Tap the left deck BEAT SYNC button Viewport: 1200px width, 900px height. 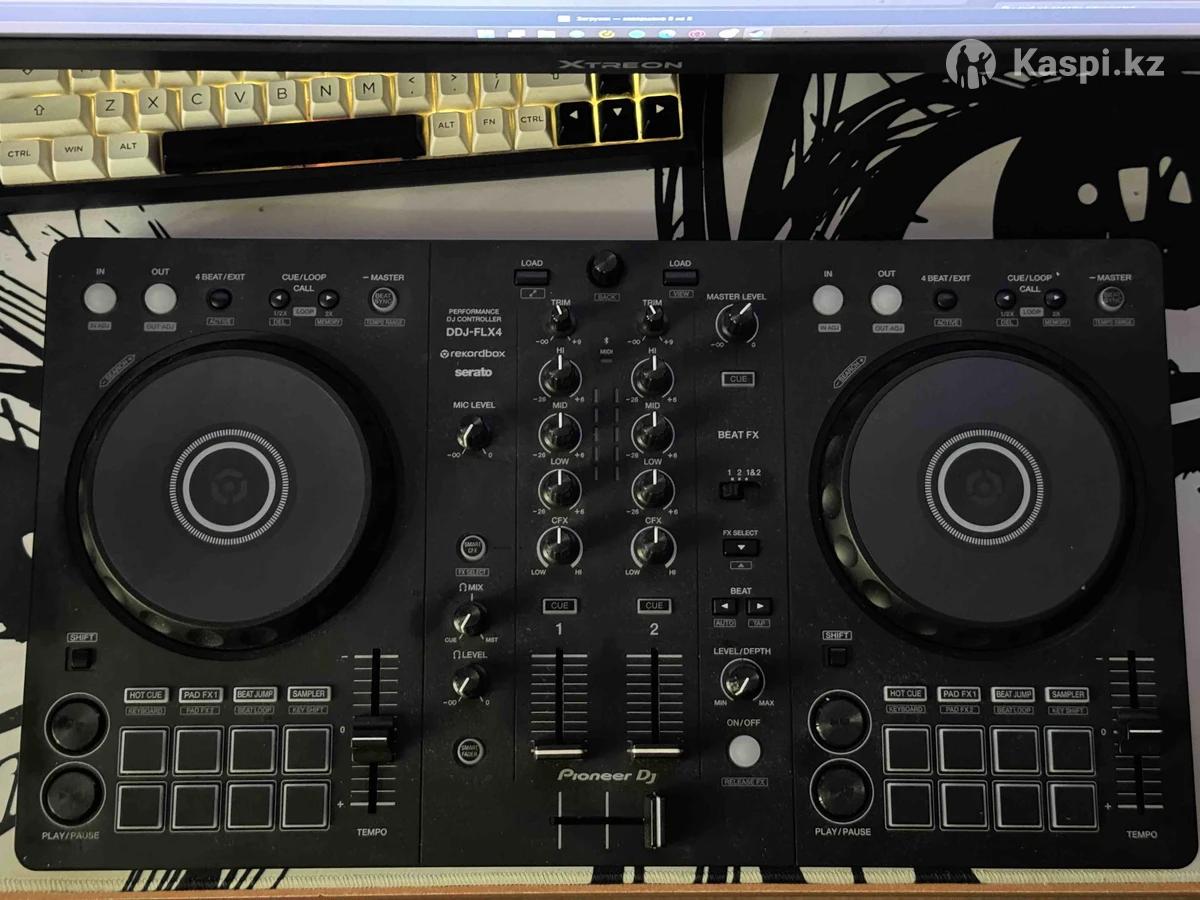point(383,299)
